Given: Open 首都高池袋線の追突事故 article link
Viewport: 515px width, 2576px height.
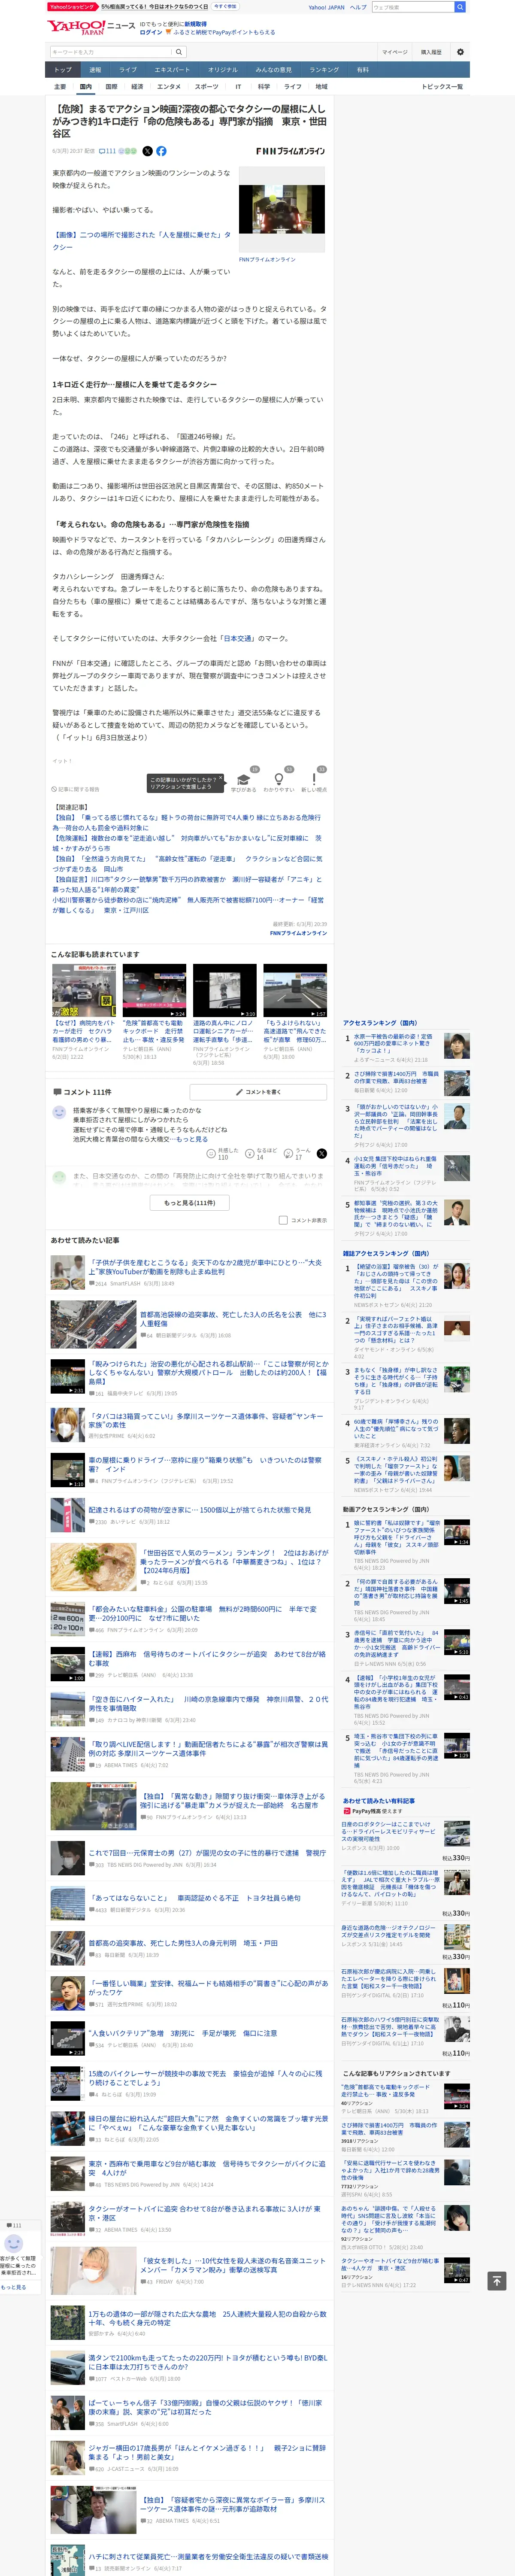Looking at the screenshot, I should click(232, 1318).
